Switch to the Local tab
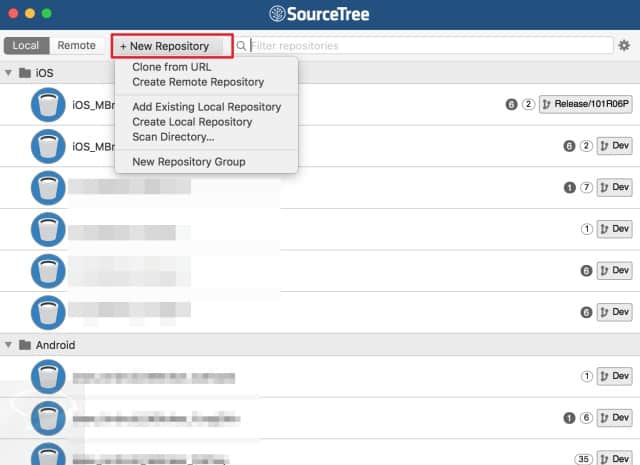 coord(26,45)
